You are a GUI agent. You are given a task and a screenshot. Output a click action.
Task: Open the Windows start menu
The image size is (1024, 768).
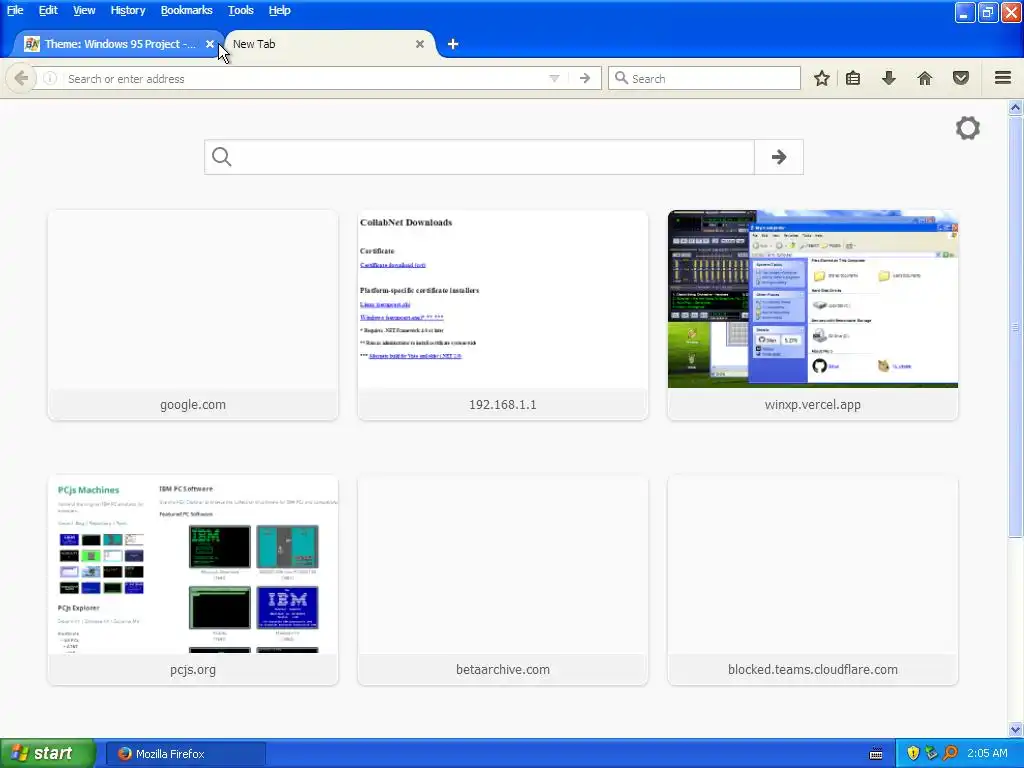pos(47,754)
